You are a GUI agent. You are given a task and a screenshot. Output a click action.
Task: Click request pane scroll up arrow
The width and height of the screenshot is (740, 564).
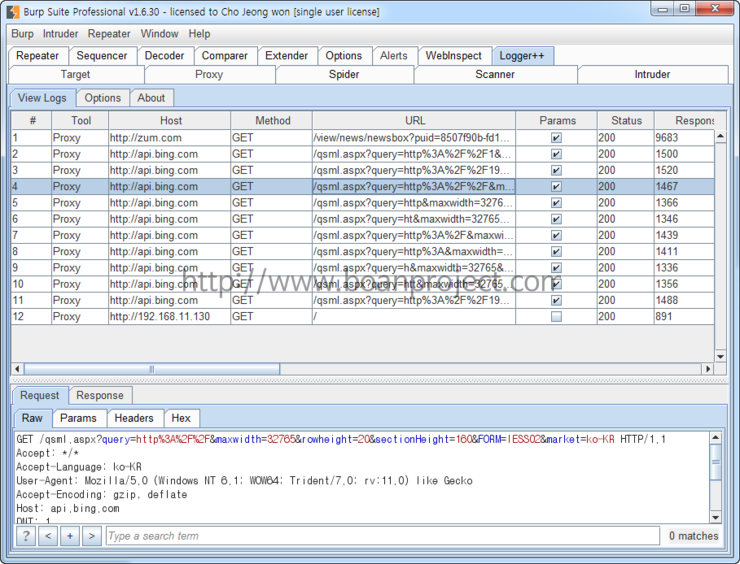[715, 437]
